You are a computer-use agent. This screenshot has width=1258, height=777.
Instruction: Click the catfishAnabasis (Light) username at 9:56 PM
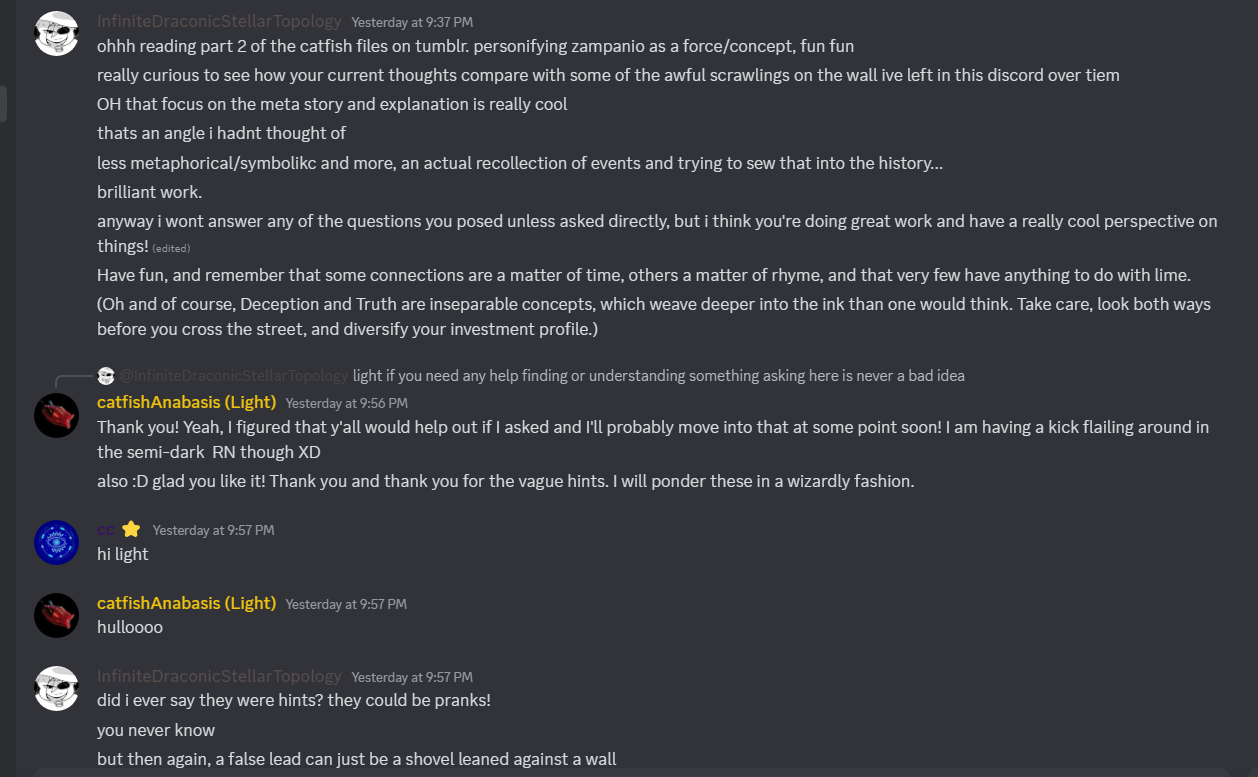[x=186, y=402]
